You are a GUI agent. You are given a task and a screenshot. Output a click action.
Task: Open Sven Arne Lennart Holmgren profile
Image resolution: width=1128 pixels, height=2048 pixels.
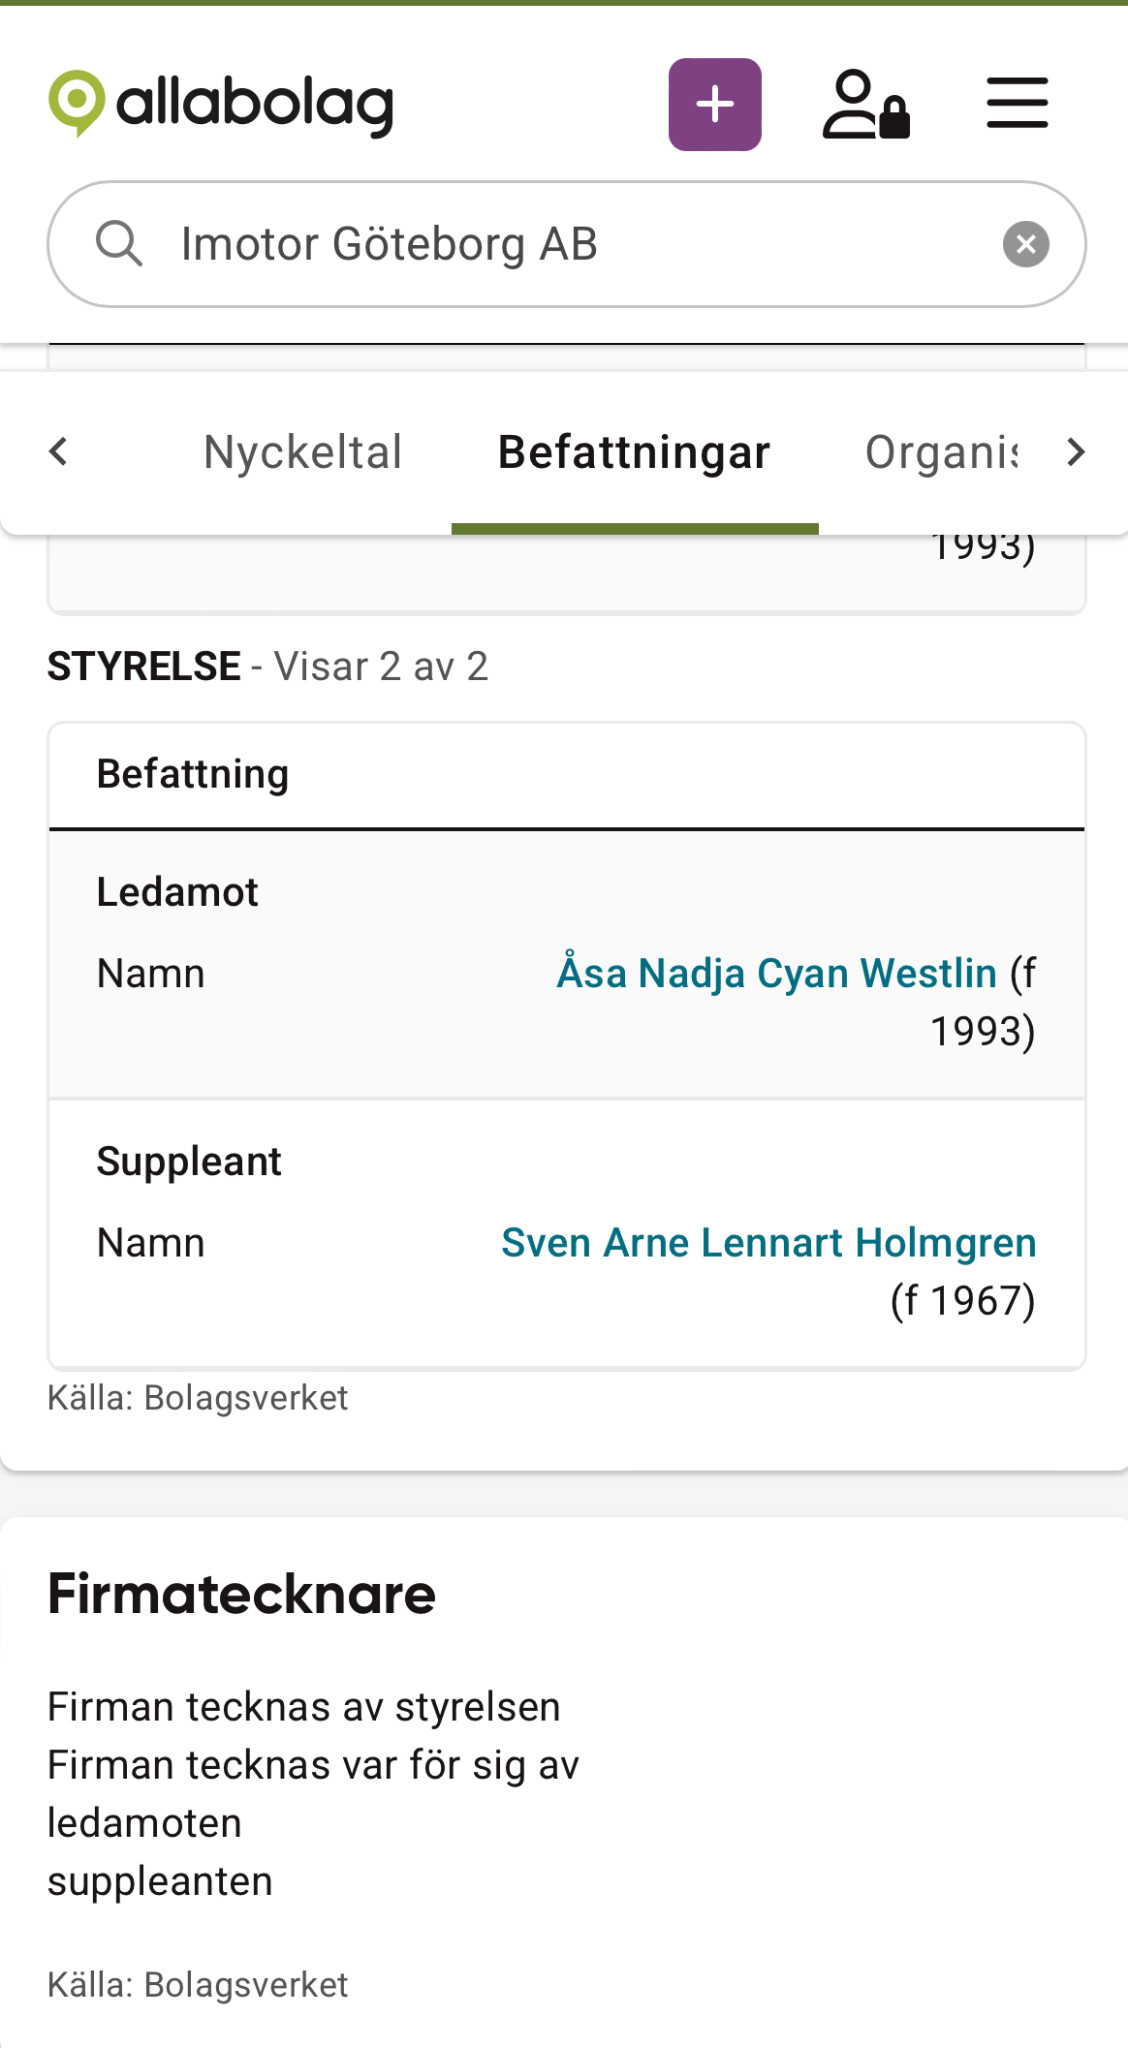click(x=768, y=1243)
